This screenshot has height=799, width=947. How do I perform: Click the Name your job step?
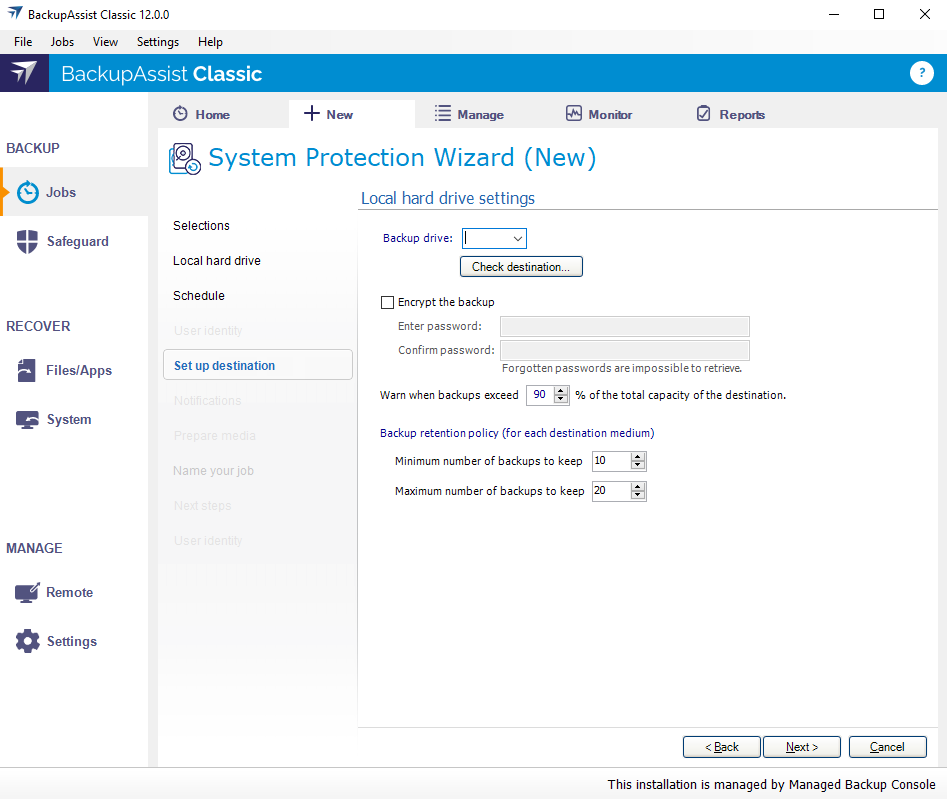click(213, 470)
